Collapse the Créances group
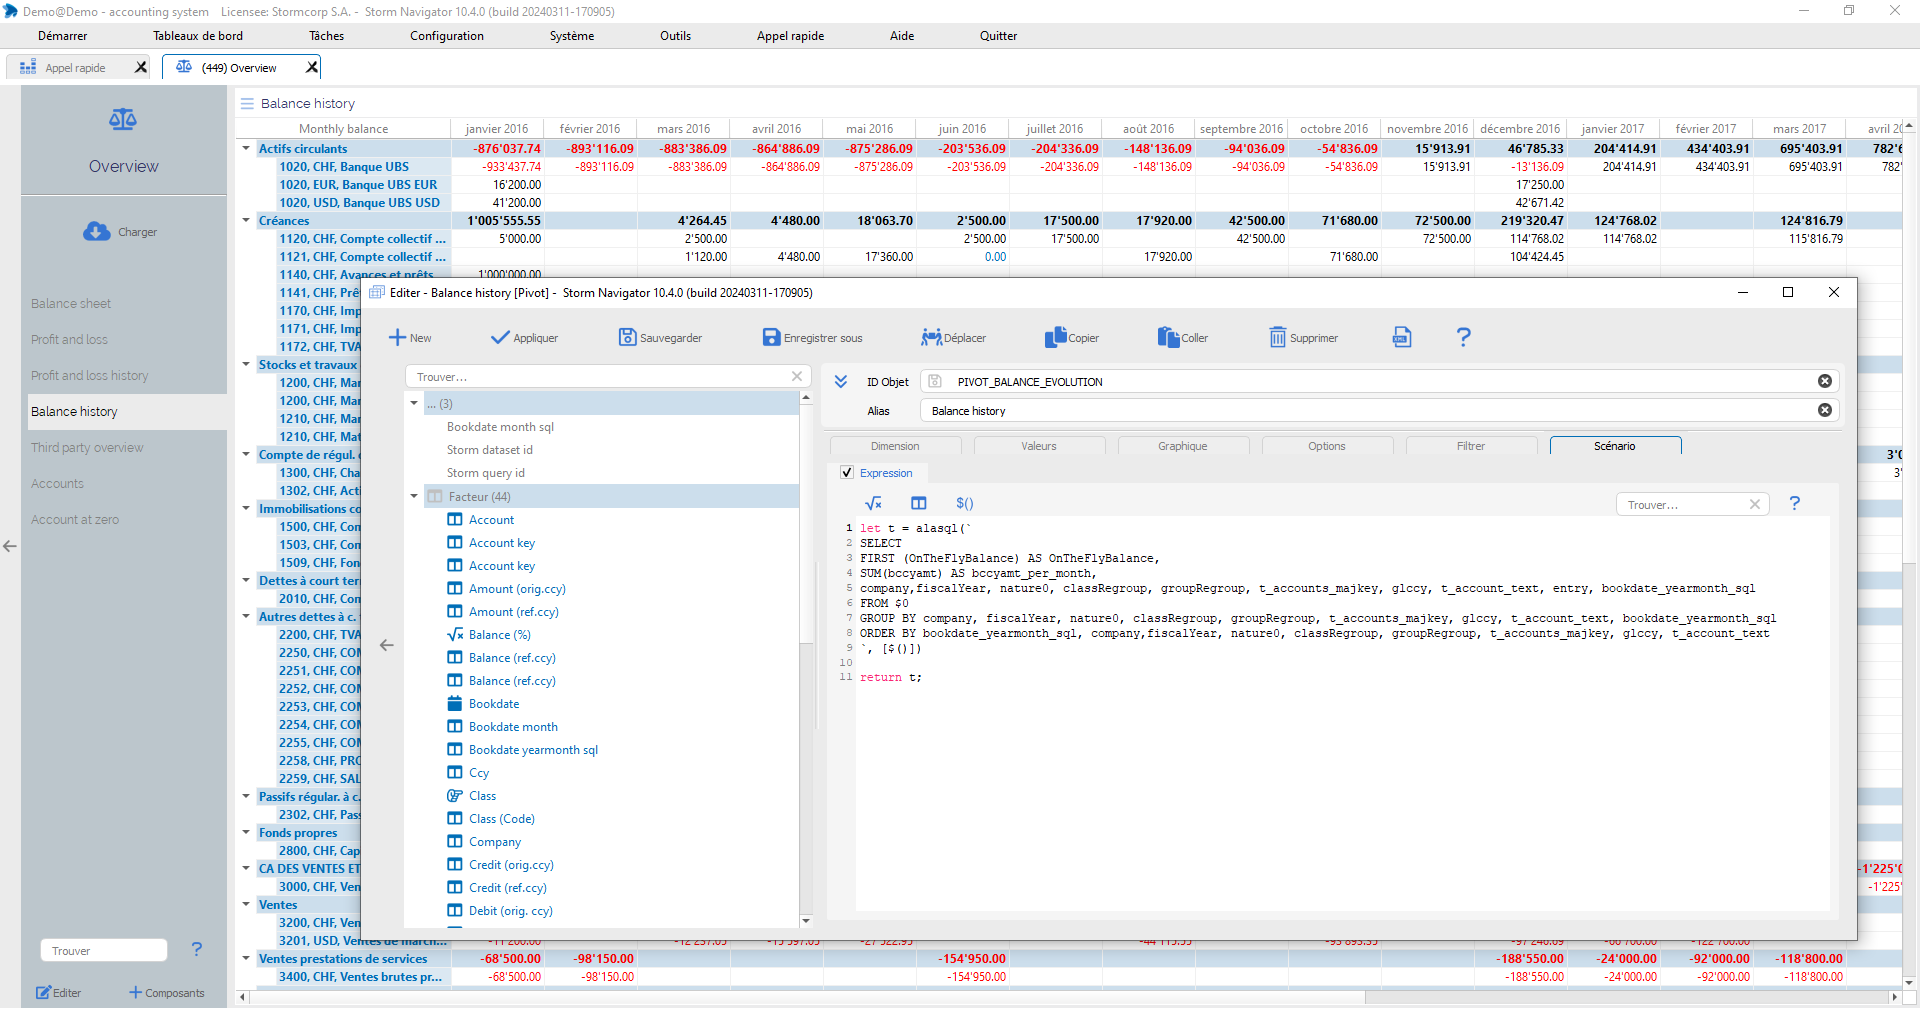1920x1009 pixels. point(246,220)
